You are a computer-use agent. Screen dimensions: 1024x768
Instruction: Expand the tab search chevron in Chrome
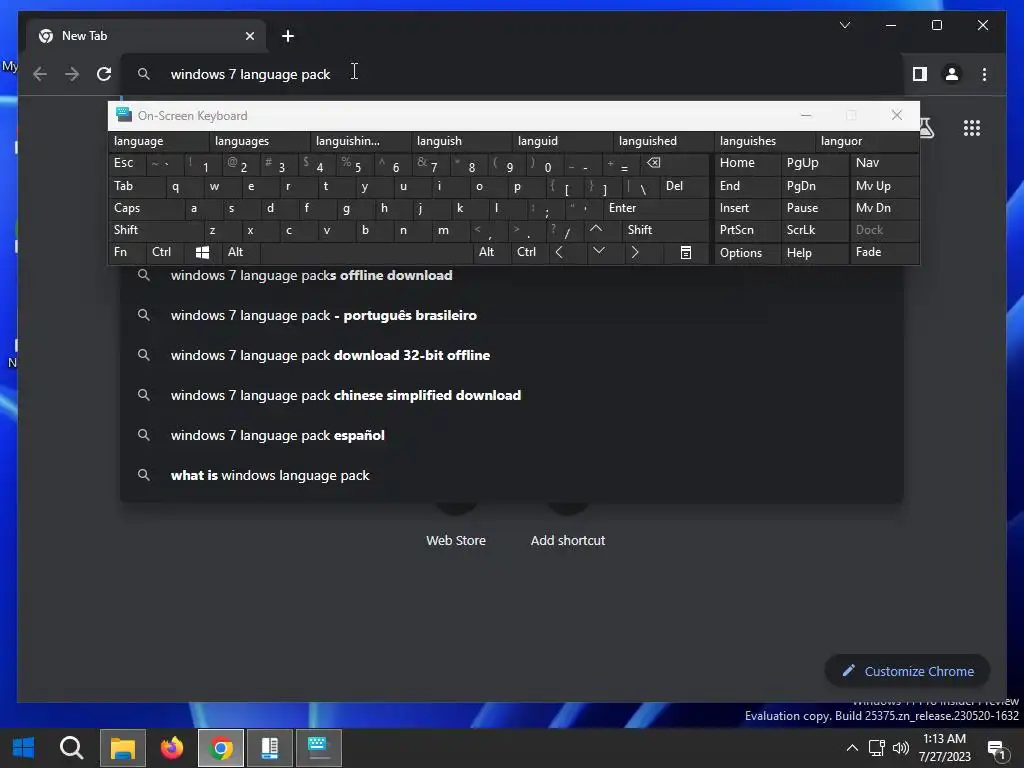844,25
